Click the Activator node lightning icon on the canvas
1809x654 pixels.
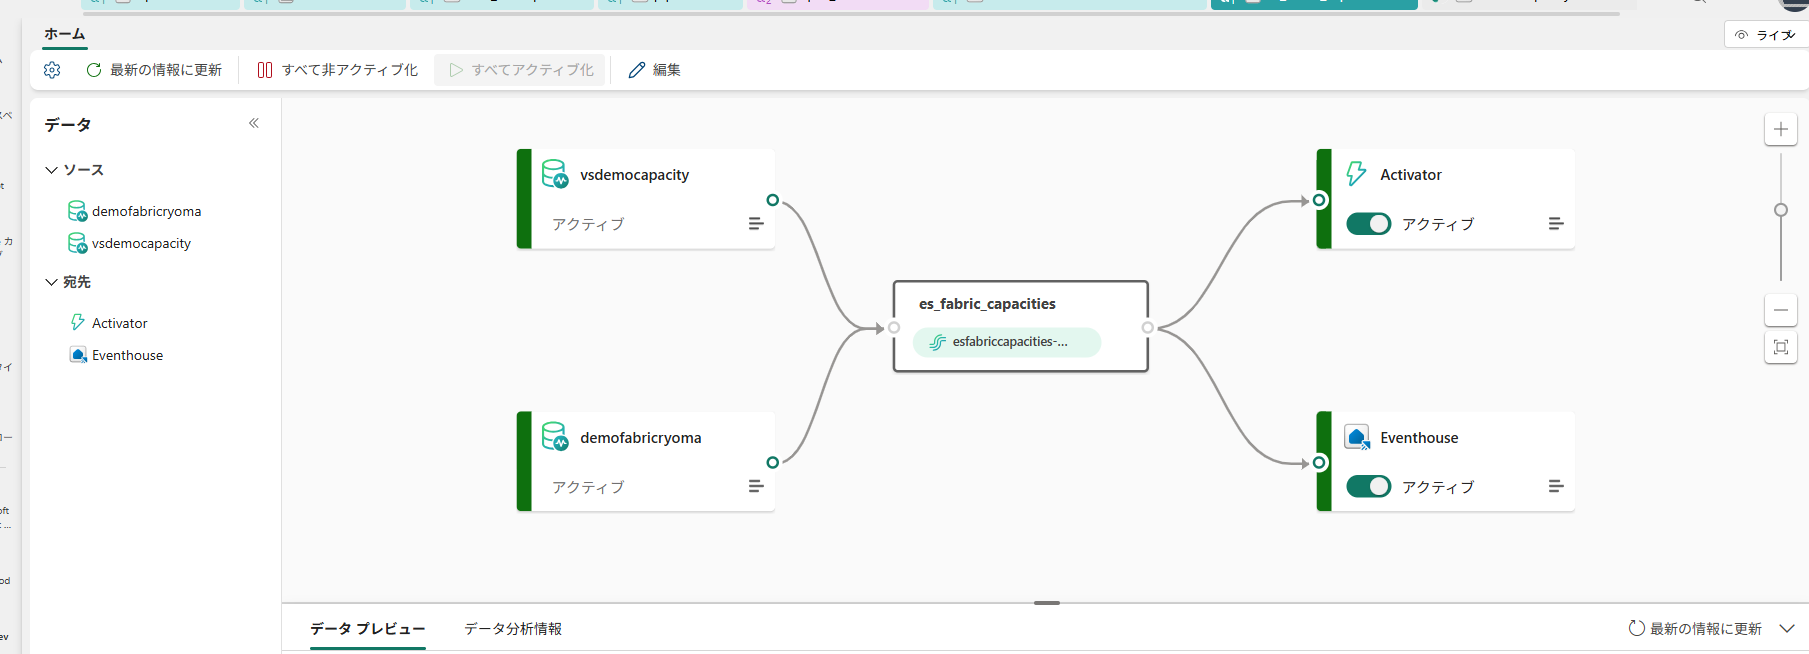coord(1356,174)
